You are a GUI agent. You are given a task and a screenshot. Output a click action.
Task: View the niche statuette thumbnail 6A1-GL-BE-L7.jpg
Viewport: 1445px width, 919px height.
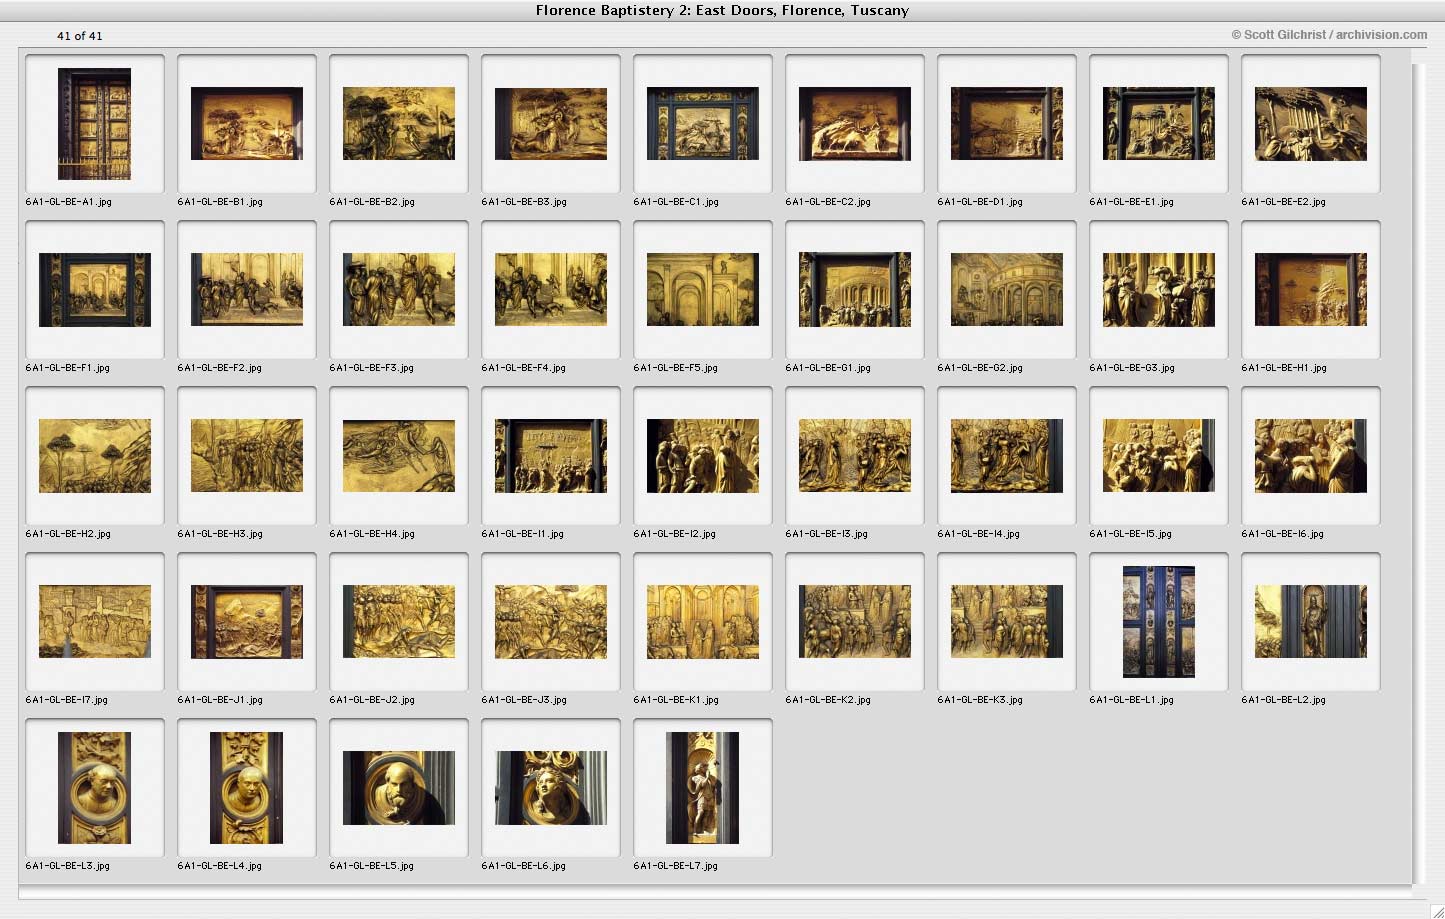pos(703,788)
